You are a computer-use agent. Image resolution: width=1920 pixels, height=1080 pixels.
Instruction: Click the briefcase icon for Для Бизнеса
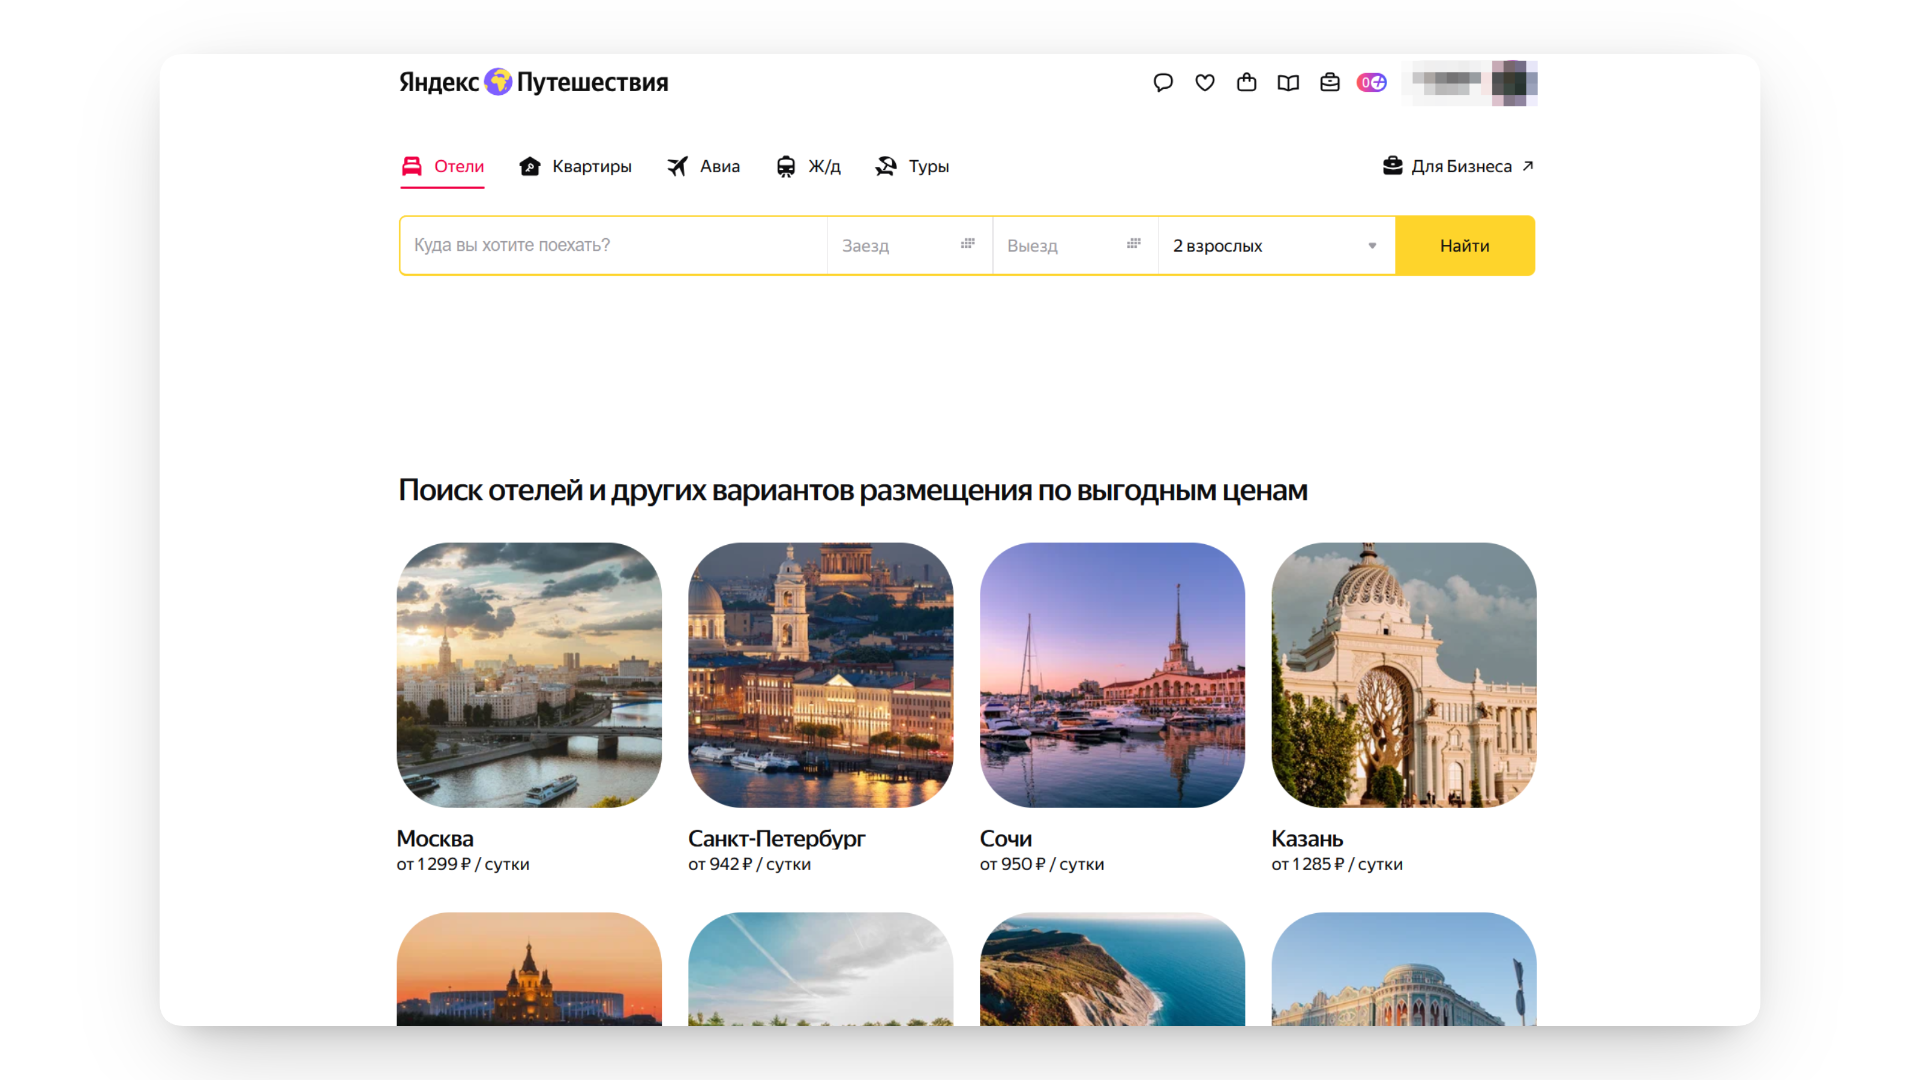coord(1393,166)
